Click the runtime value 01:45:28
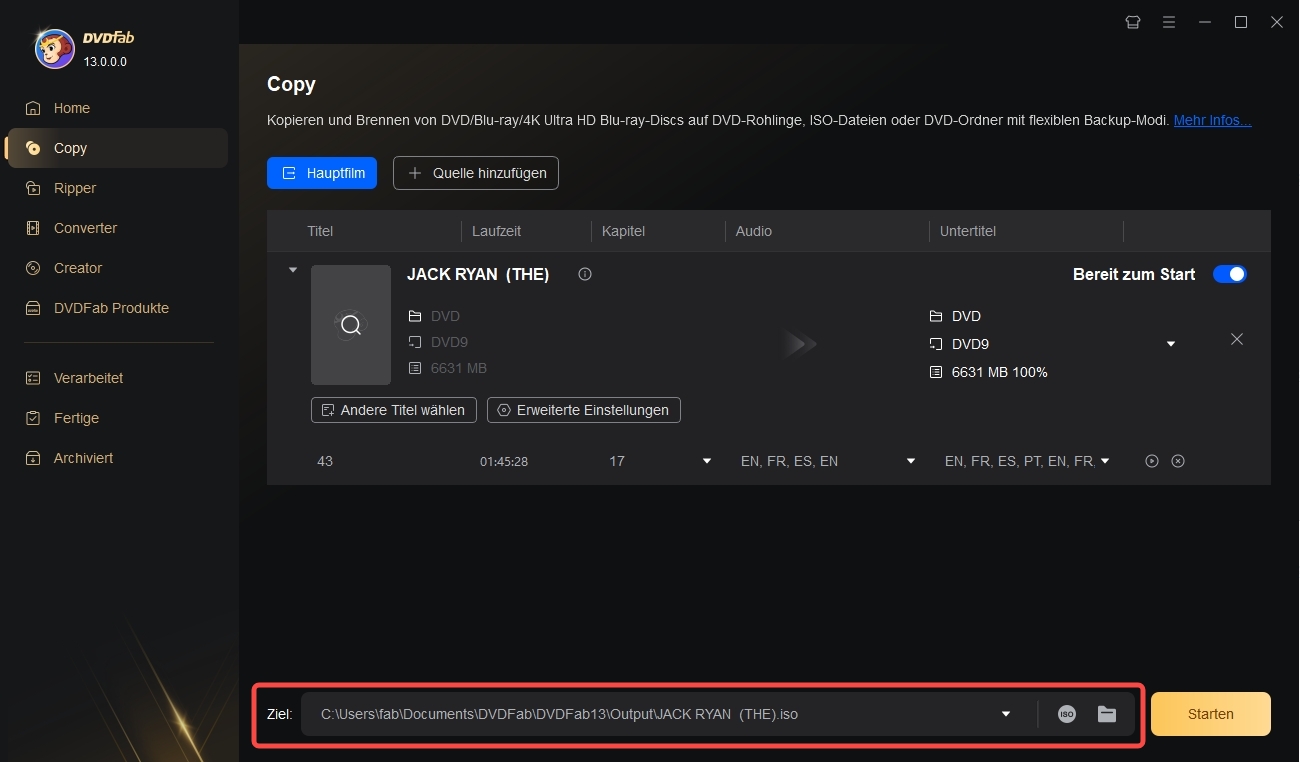 coord(504,461)
